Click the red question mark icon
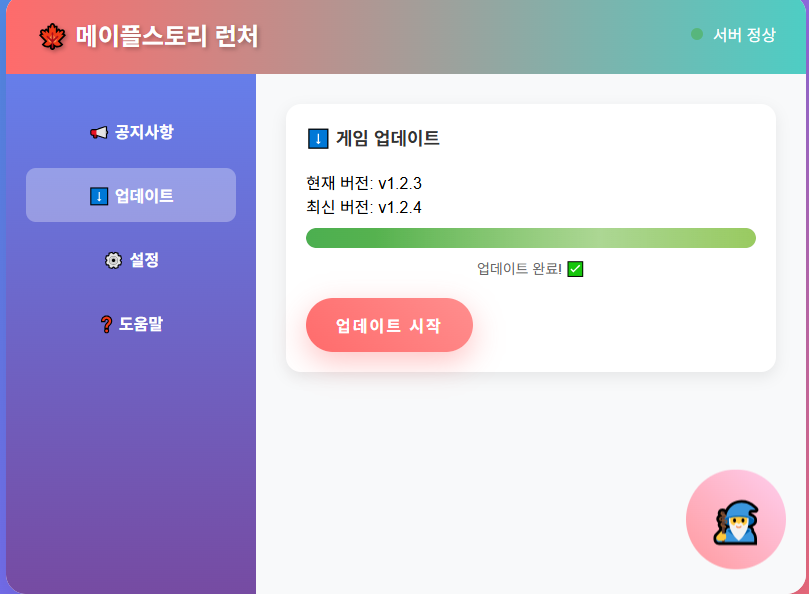 106,324
